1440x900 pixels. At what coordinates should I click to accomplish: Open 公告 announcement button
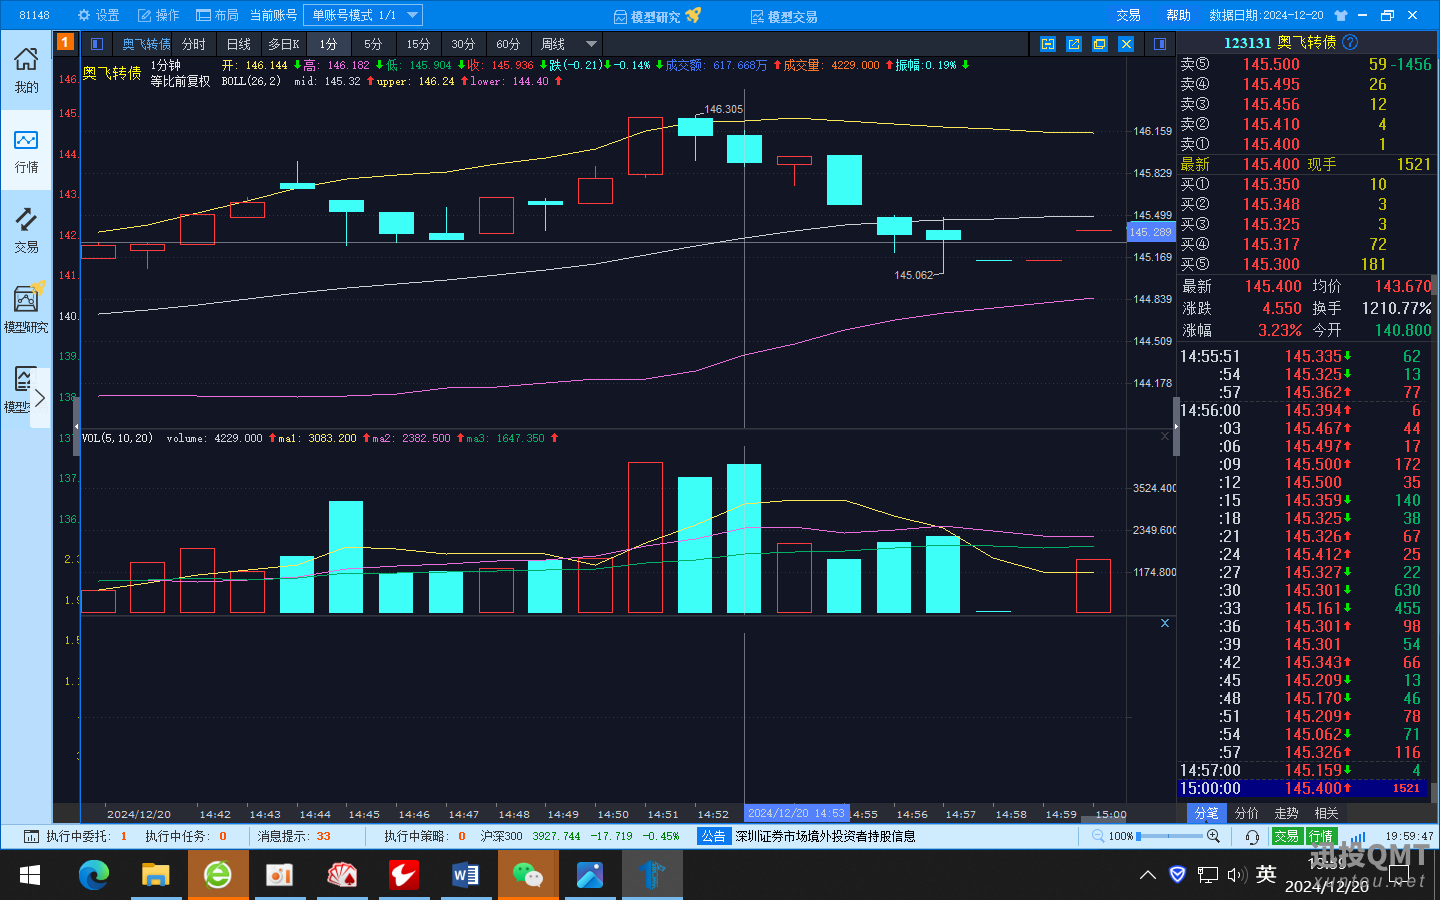point(713,836)
